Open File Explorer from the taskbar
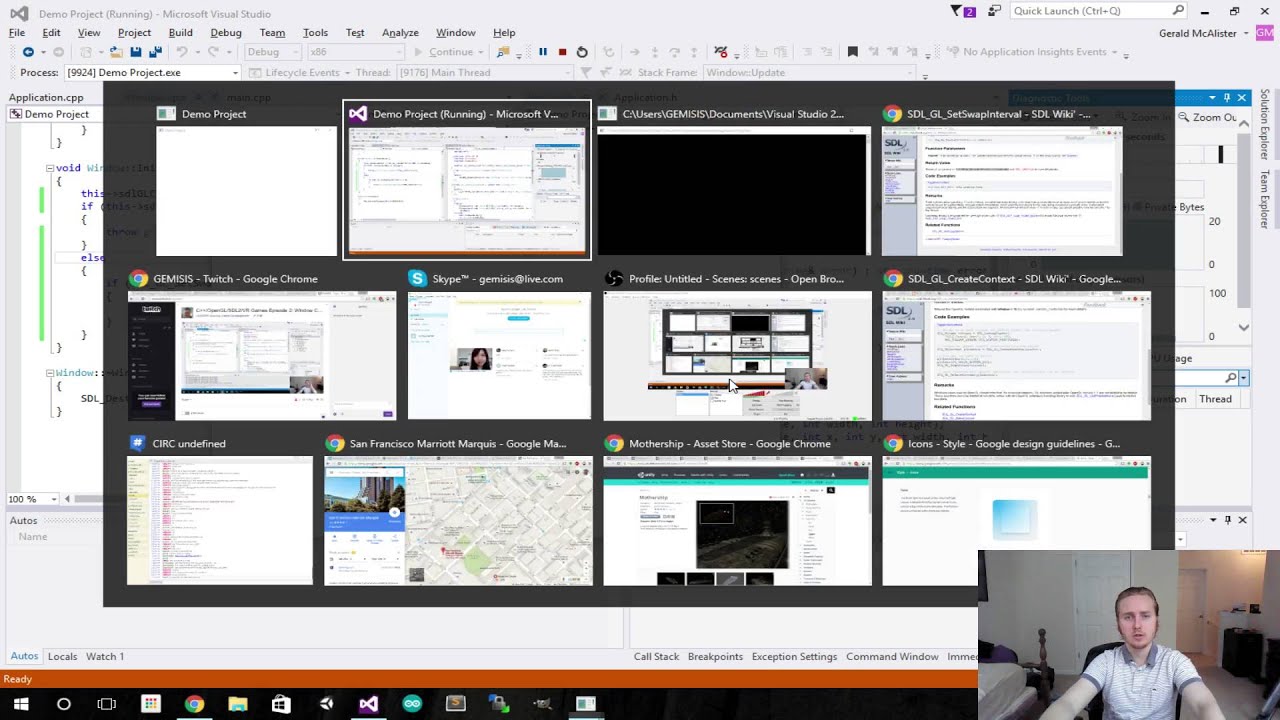 pos(238,704)
